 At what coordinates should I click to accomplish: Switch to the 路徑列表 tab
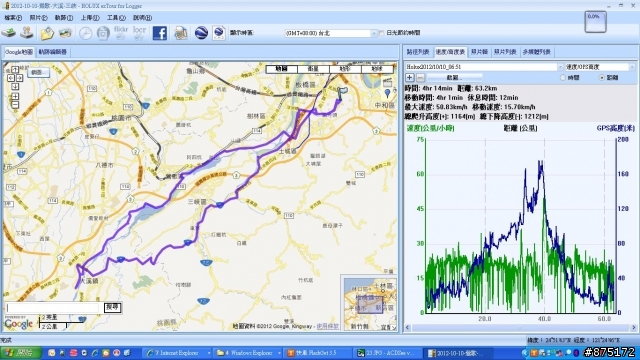coord(418,52)
